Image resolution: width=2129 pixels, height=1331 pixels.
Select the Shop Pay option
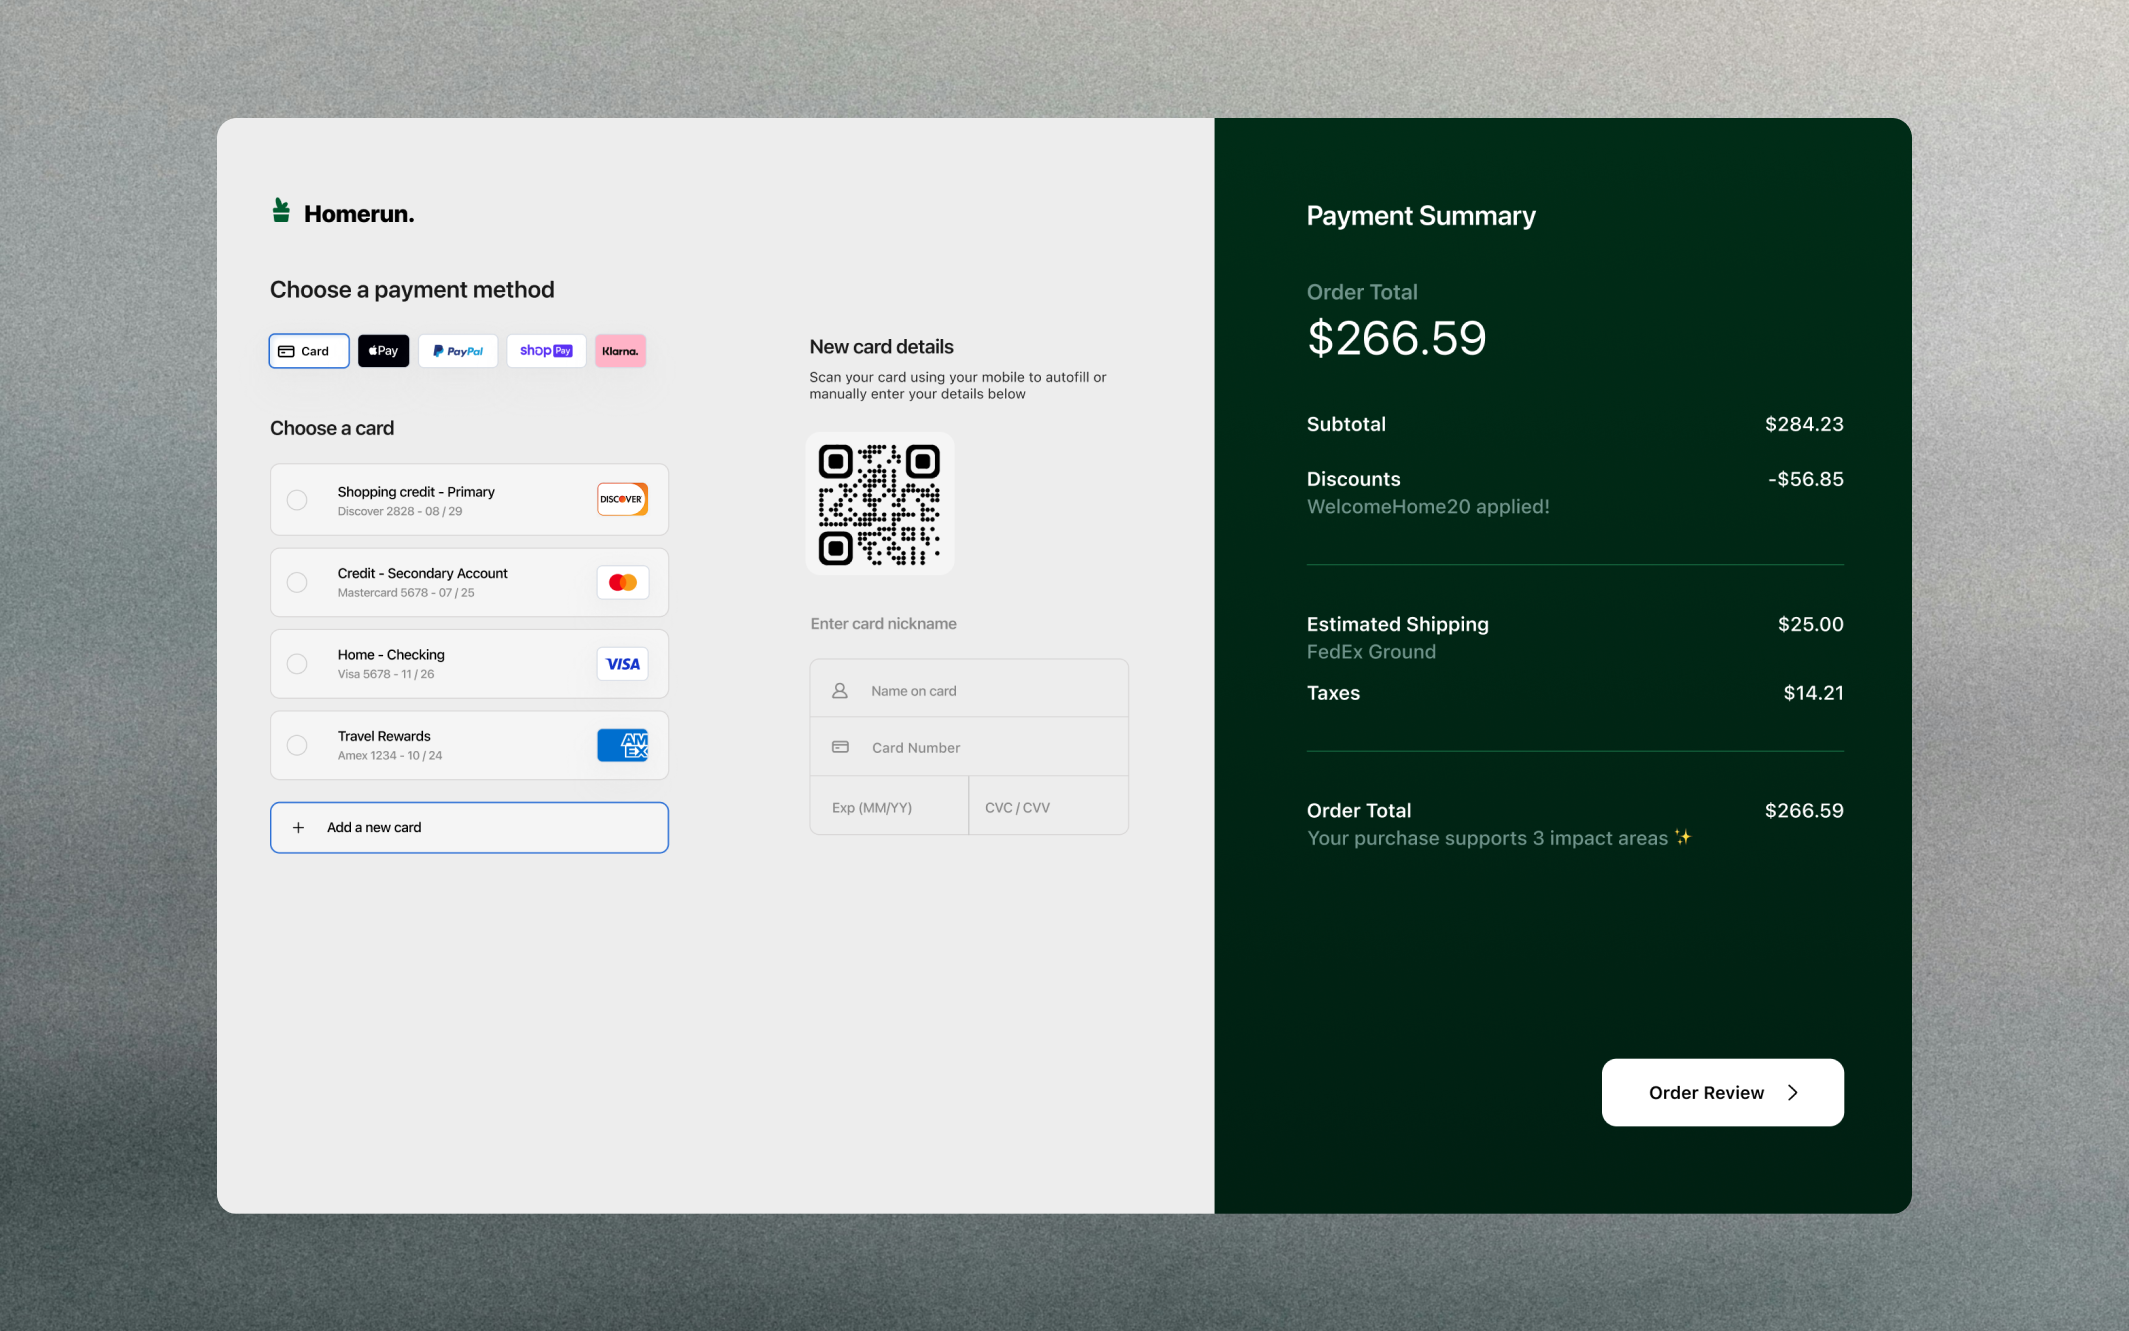tap(546, 350)
